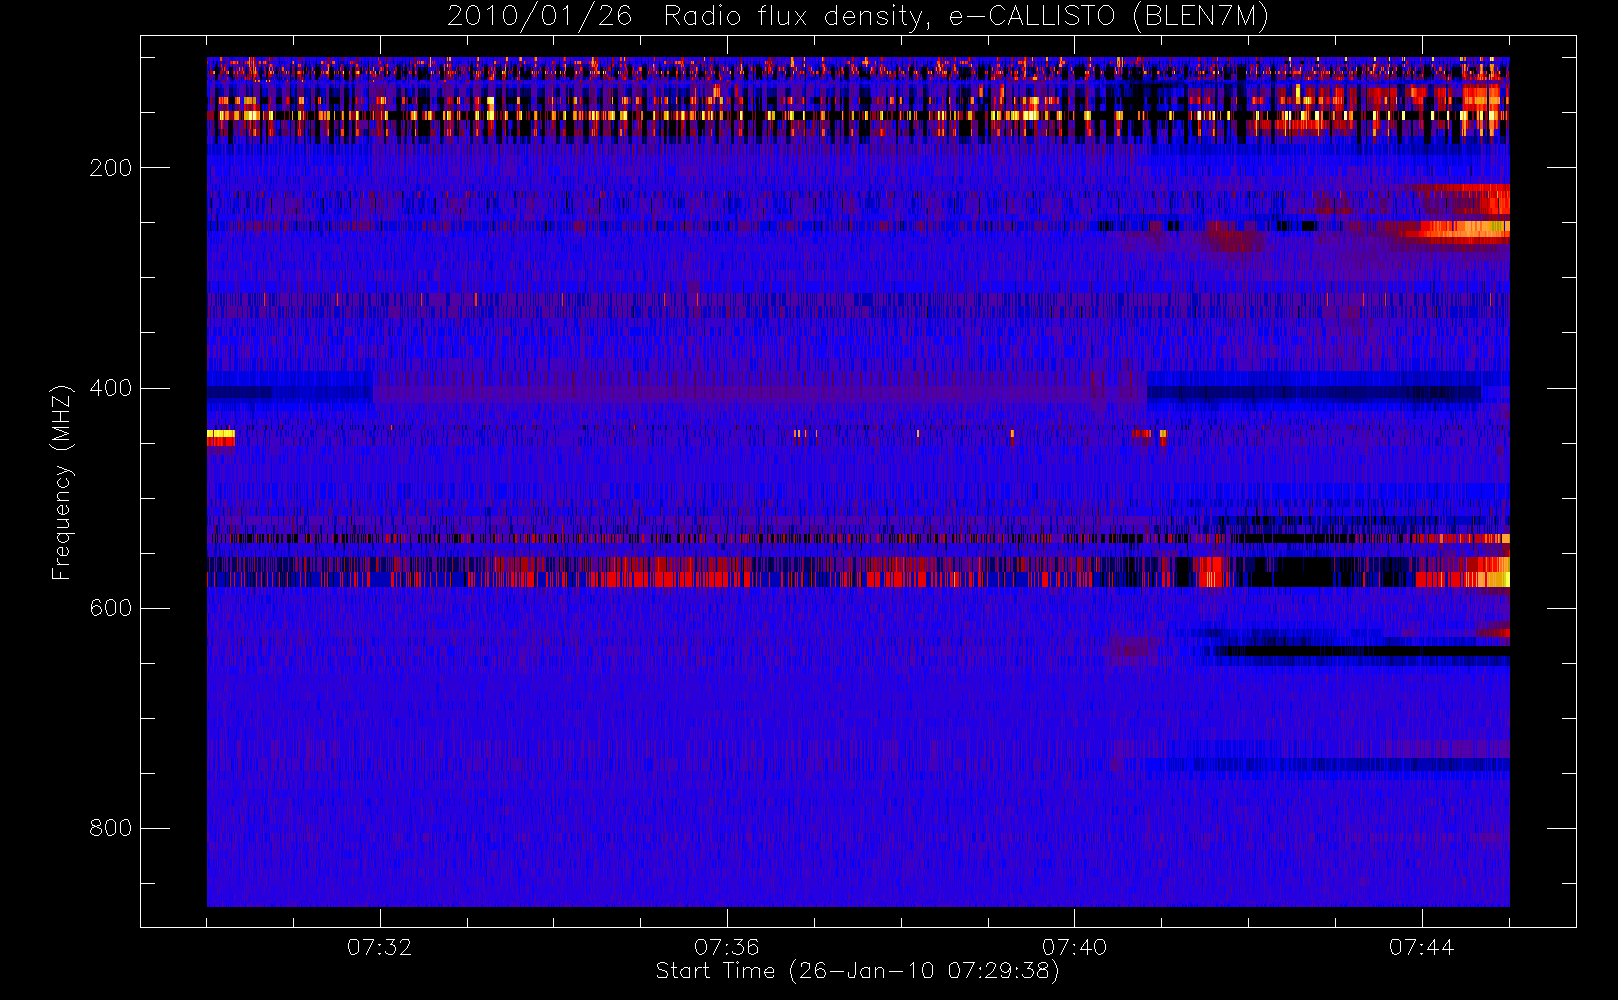Image resolution: width=1618 pixels, height=1000 pixels.
Task: Click the '200' frequency axis label
Action: coord(111,168)
